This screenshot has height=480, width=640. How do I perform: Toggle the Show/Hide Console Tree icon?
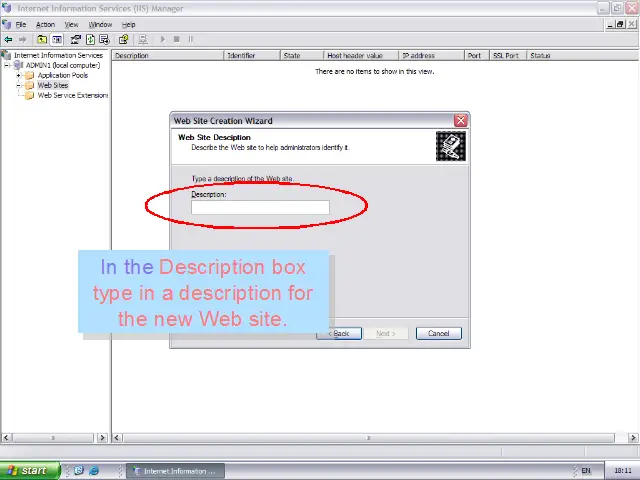57,40
